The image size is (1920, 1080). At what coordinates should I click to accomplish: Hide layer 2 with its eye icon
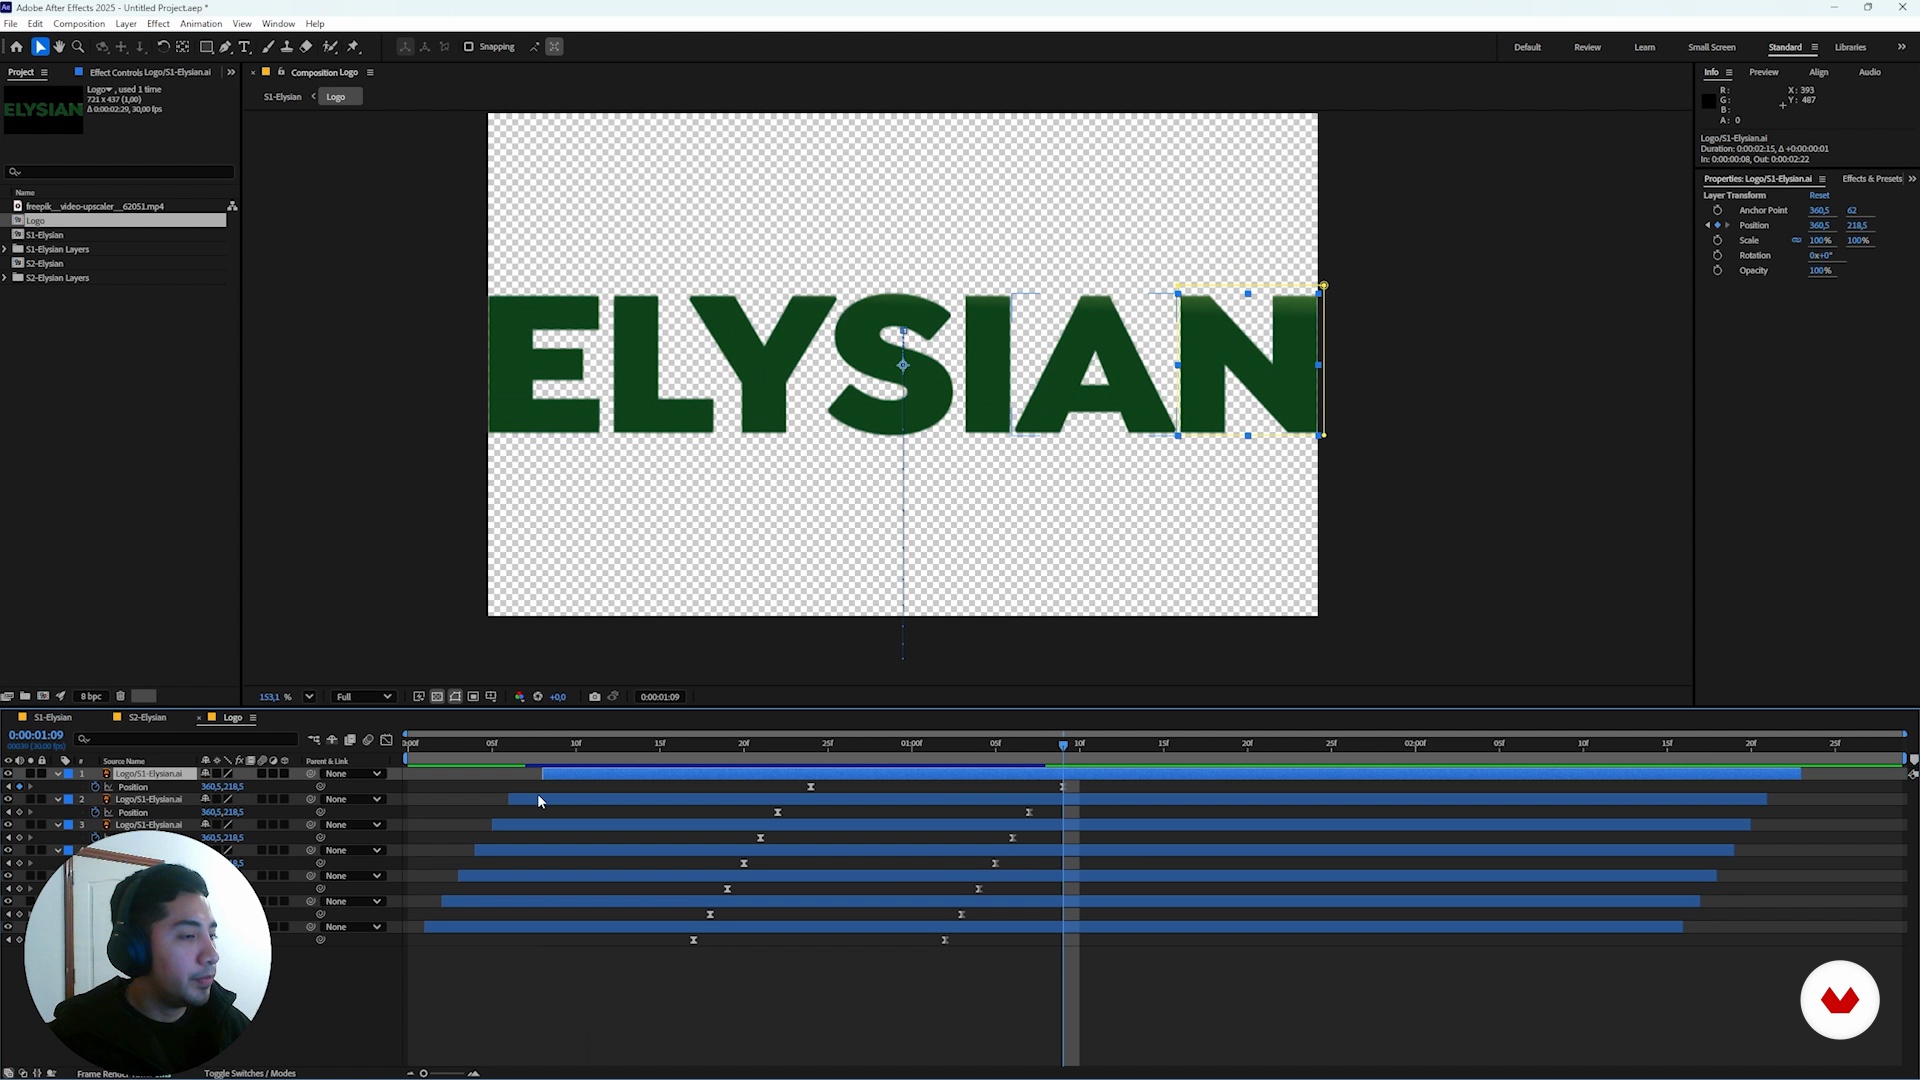point(8,800)
